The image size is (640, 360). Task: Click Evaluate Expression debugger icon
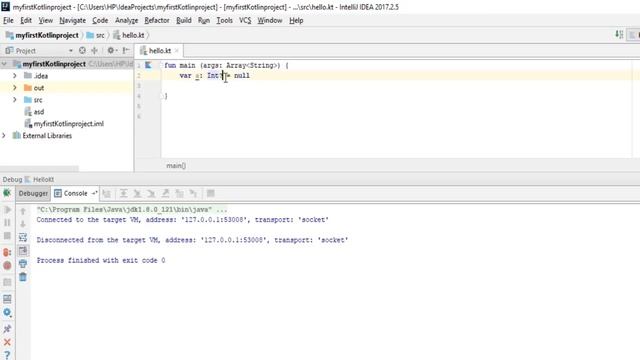pyautogui.click(x=211, y=193)
